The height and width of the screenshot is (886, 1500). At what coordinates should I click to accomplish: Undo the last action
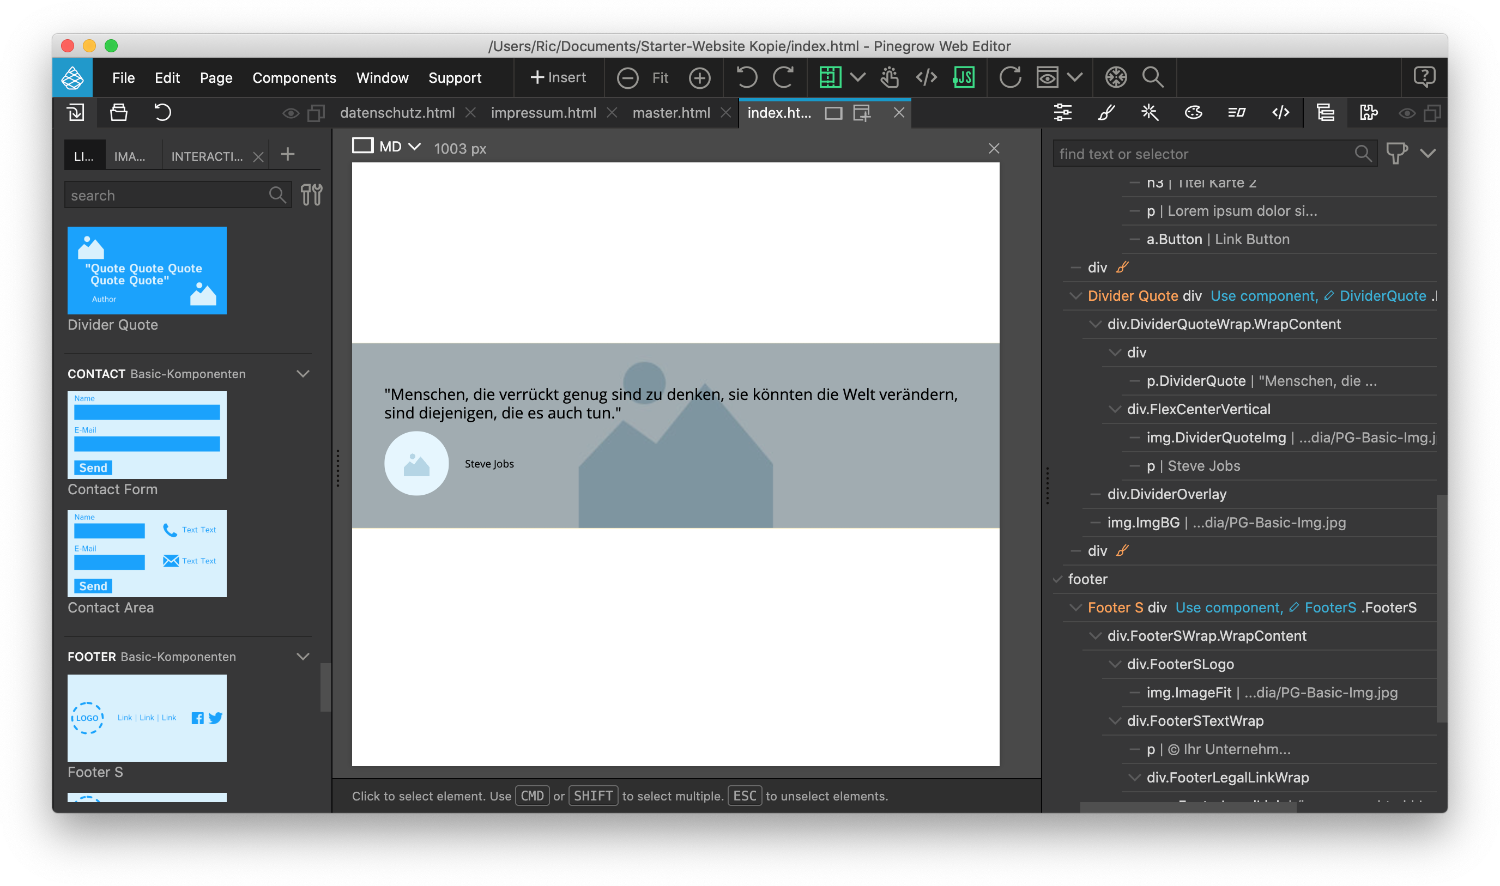click(747, 77)
